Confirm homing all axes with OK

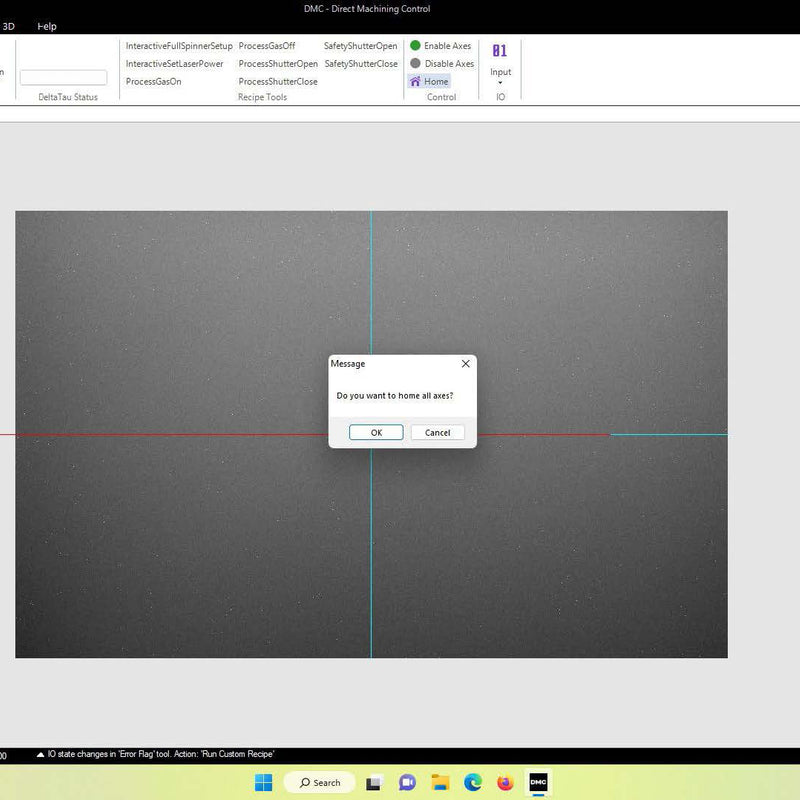point(376,433)
